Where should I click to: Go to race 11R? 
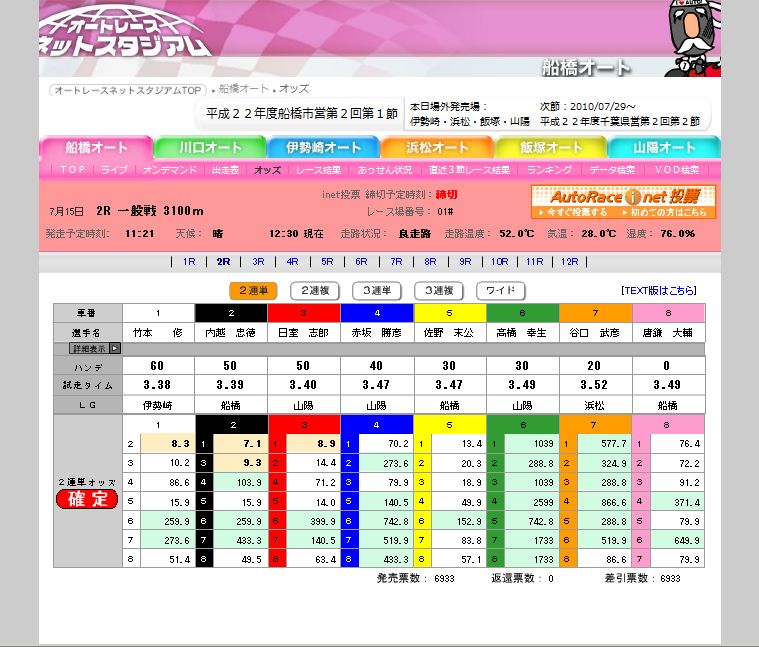(x=534, y=262)
